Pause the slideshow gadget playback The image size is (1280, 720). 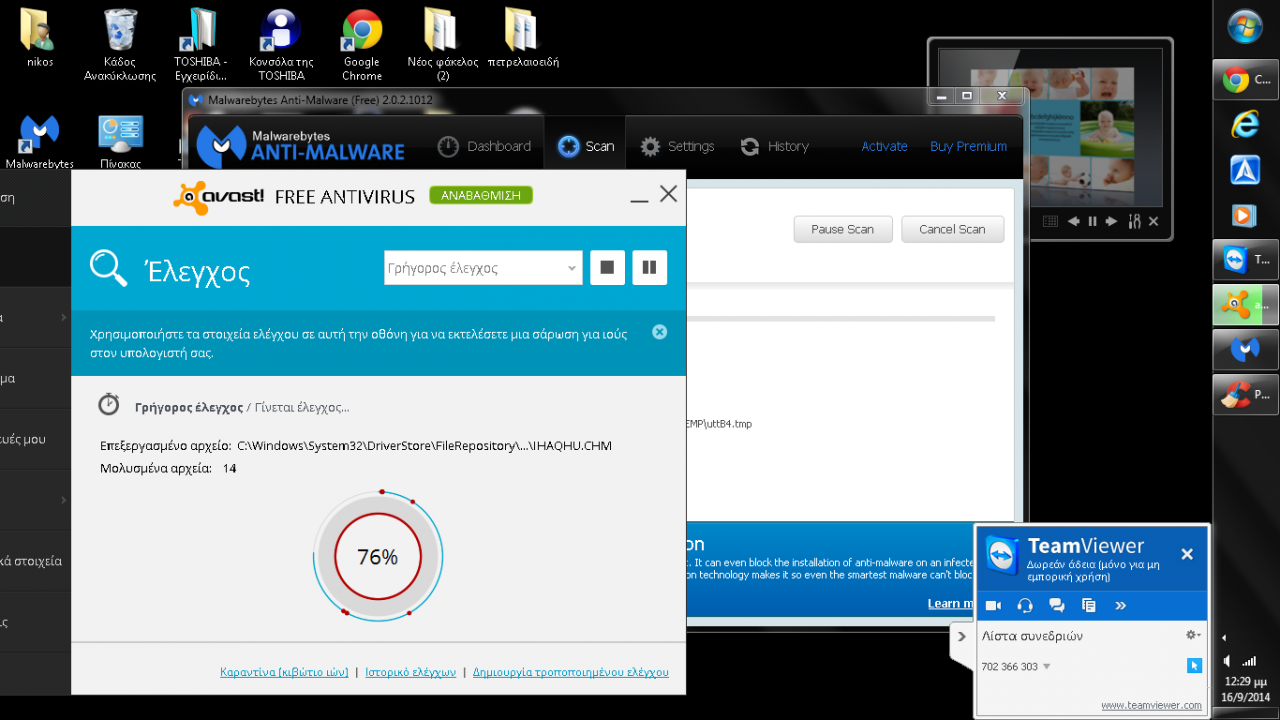pyautogui.click(x=1092, y=221)
